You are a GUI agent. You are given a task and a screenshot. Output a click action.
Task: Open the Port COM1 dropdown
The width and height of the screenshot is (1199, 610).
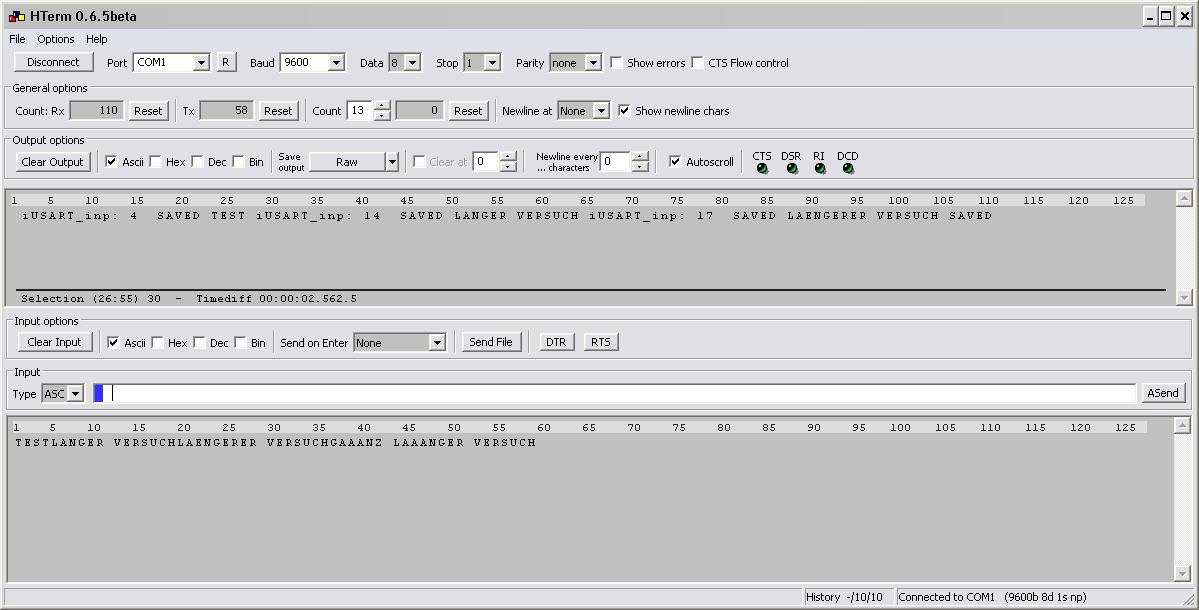pyautogui.click(x=201, y=63)
